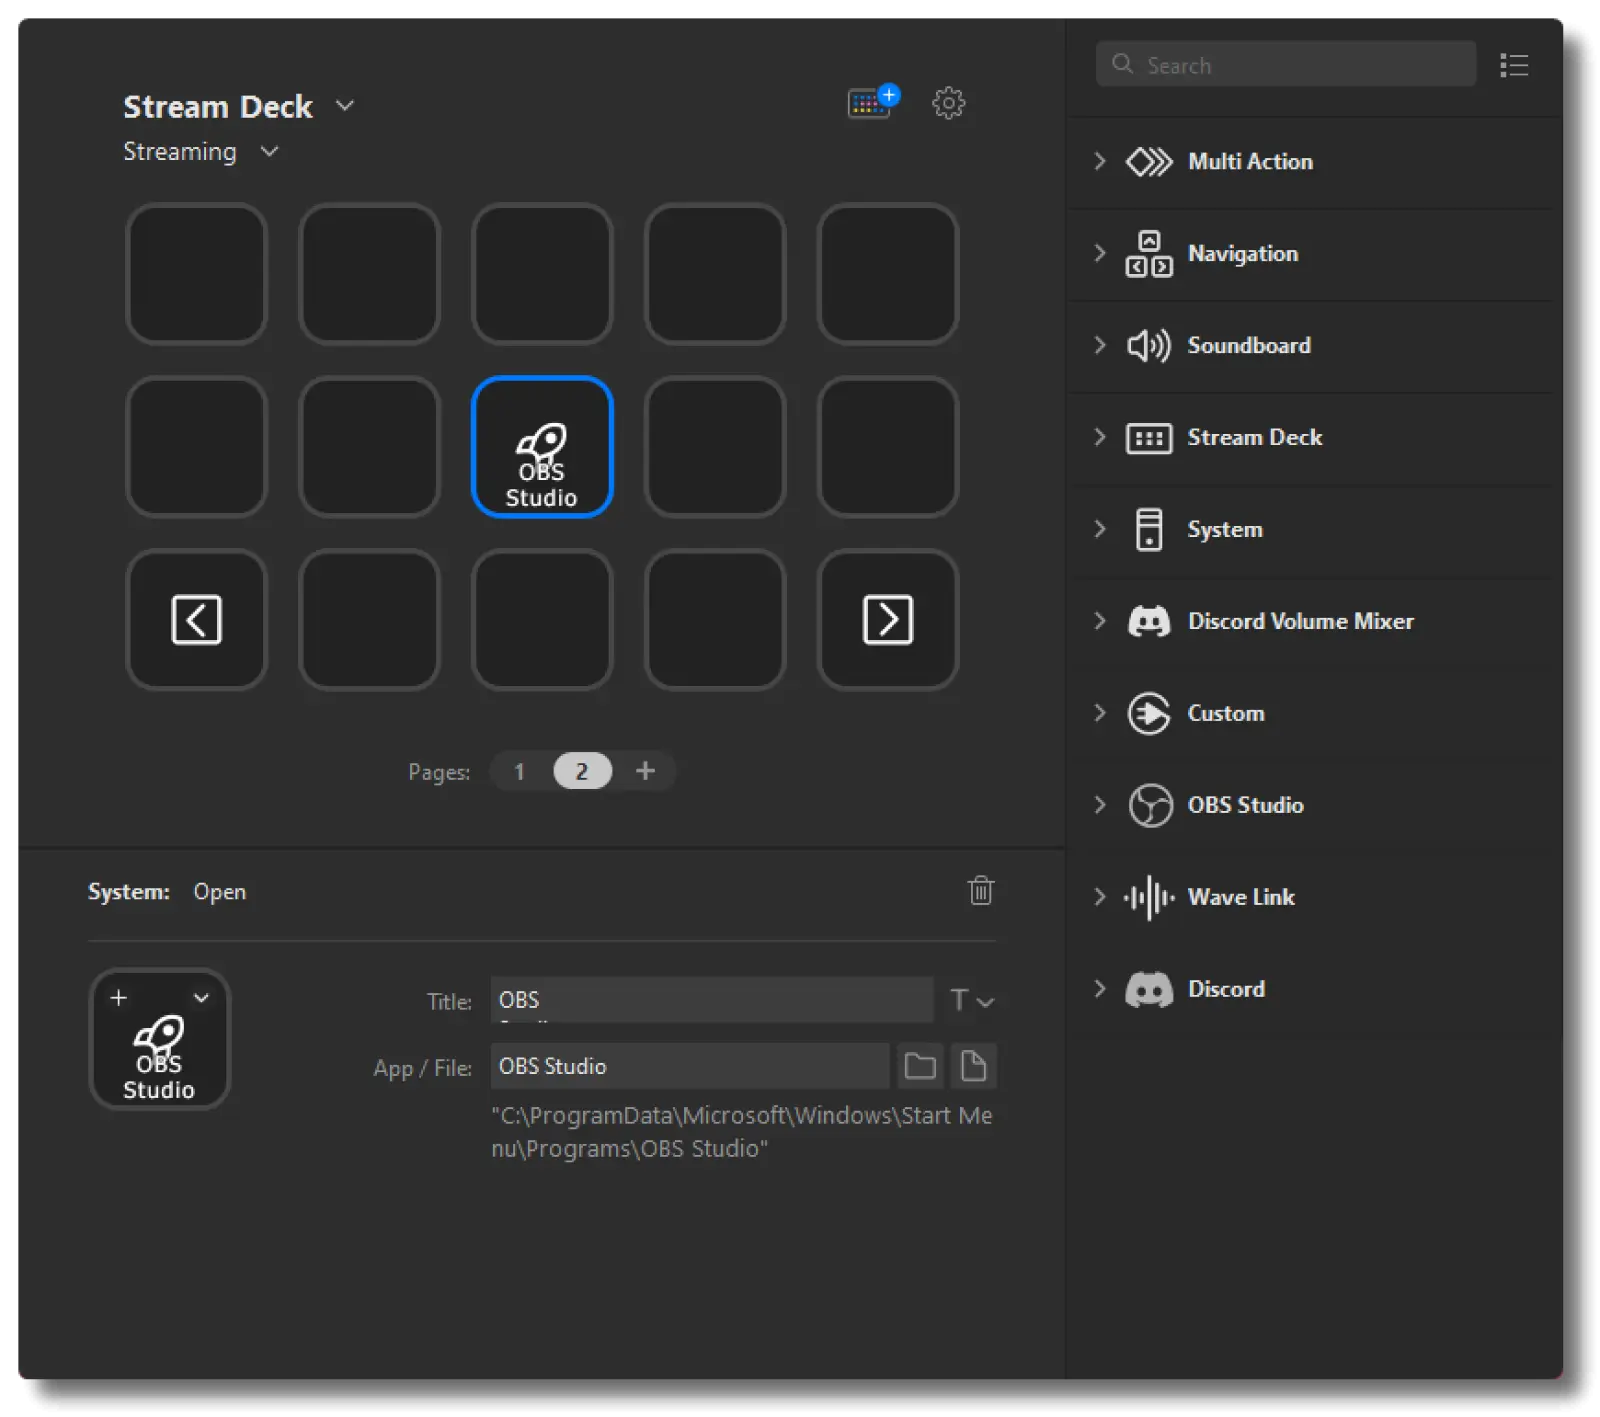Click the Wave Link waveform icon
This screenshot has width=1600, height=1417.
click(1148, 897)
